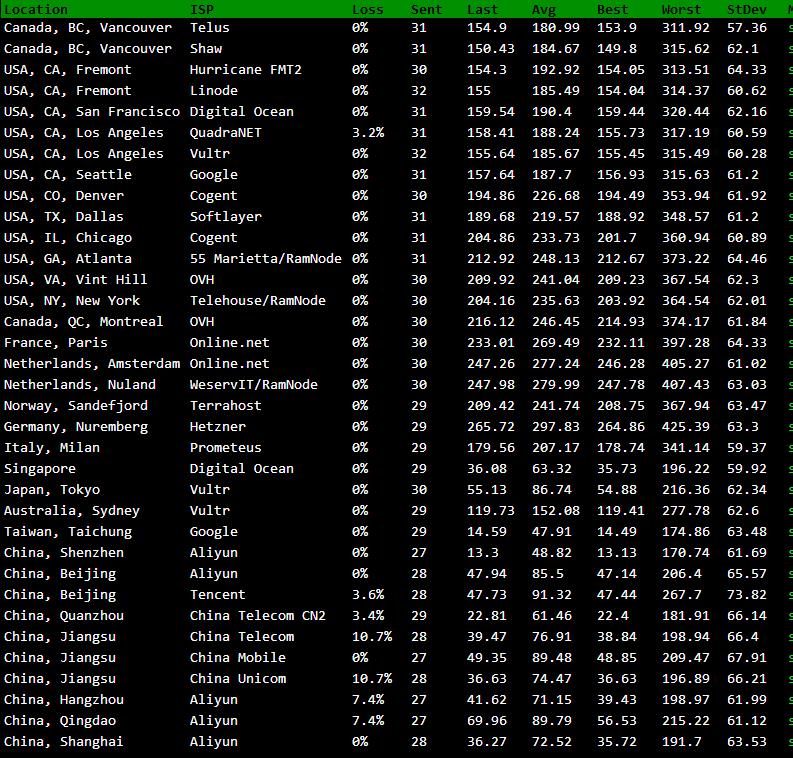The image size is (793, 758).
Task: Click USA, CA, Seattle location
Action: coord(67,174)
